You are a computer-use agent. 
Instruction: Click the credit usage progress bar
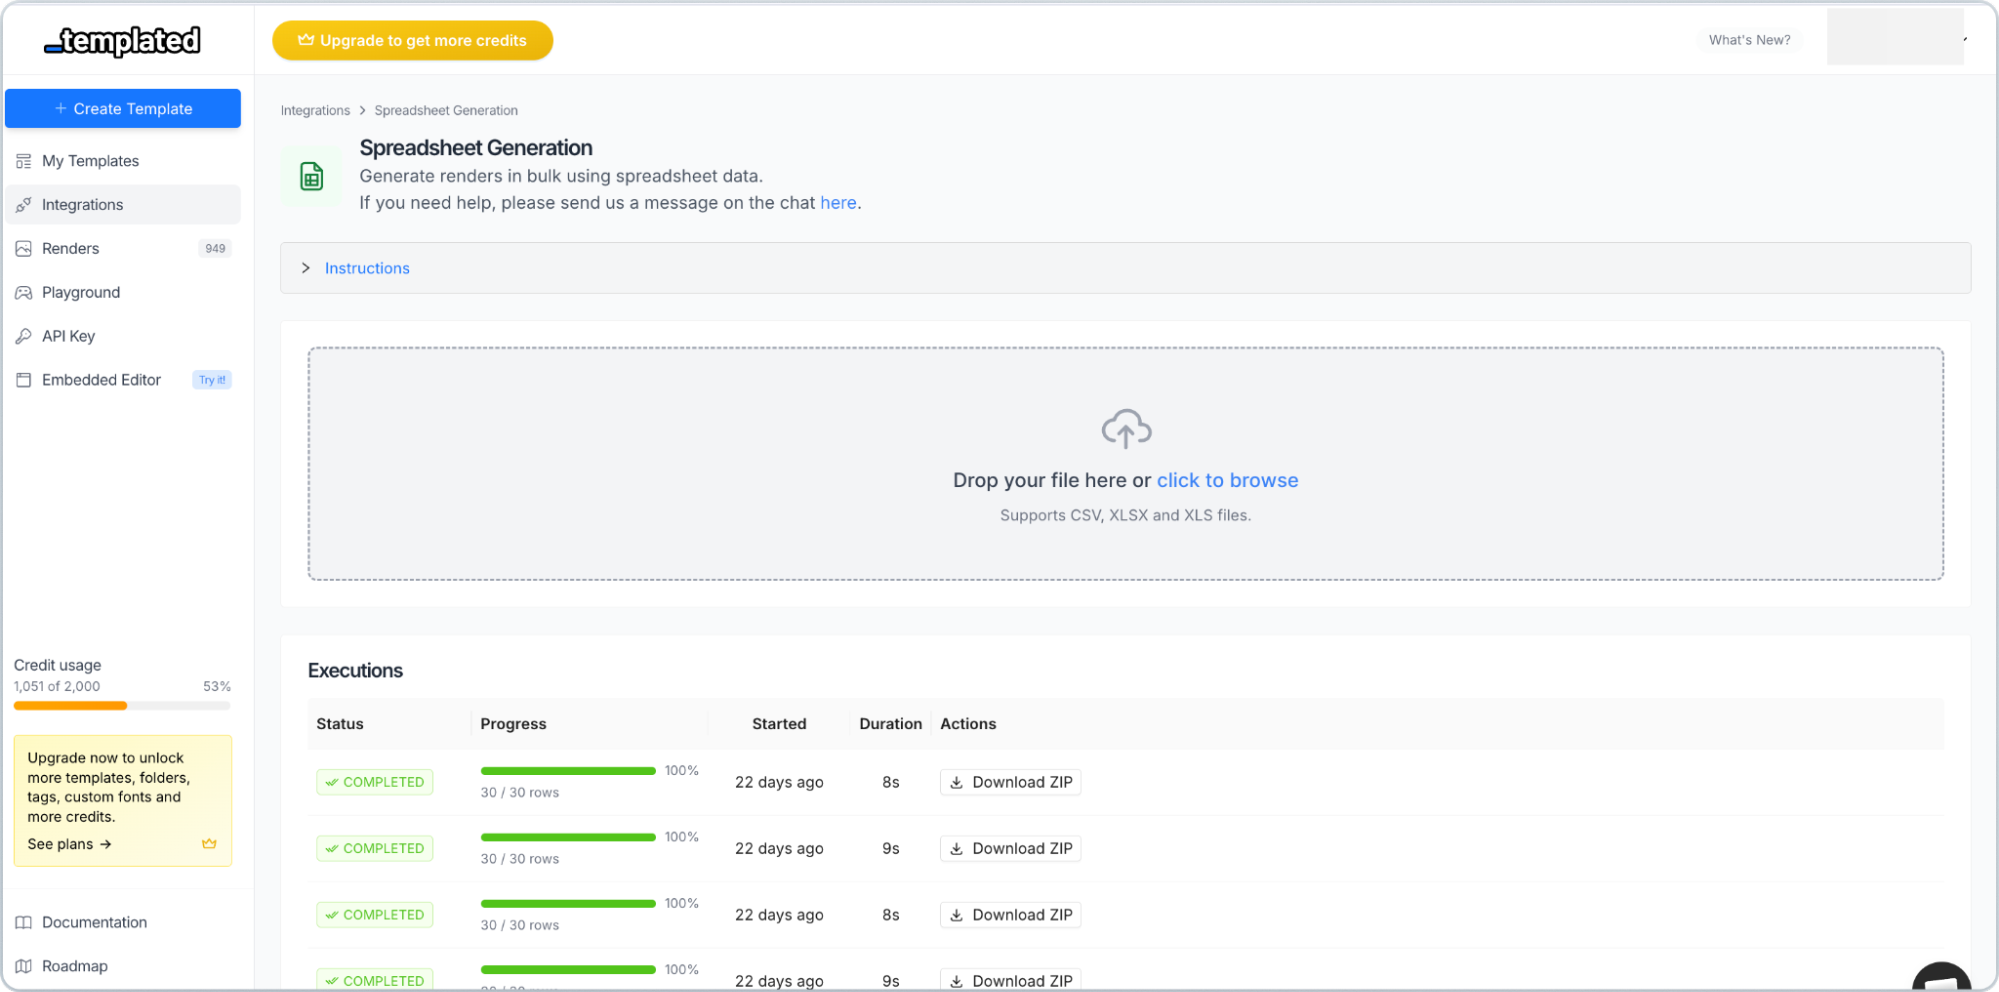coord(122,706)
